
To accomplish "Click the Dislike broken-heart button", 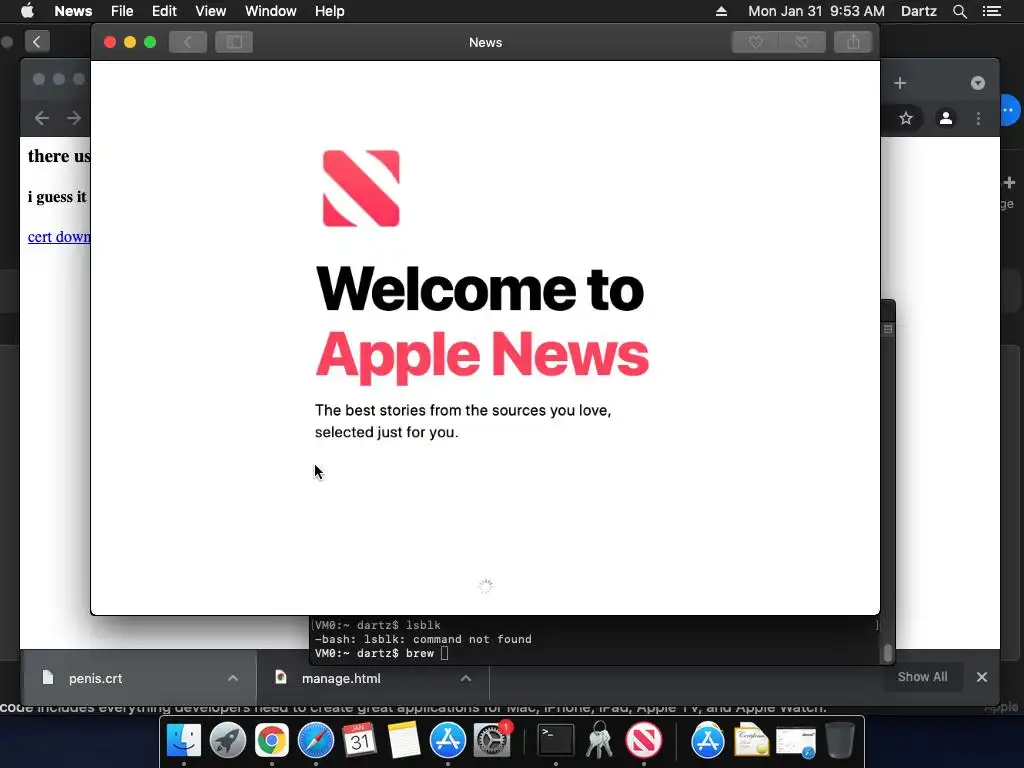I will pos(803,42).
